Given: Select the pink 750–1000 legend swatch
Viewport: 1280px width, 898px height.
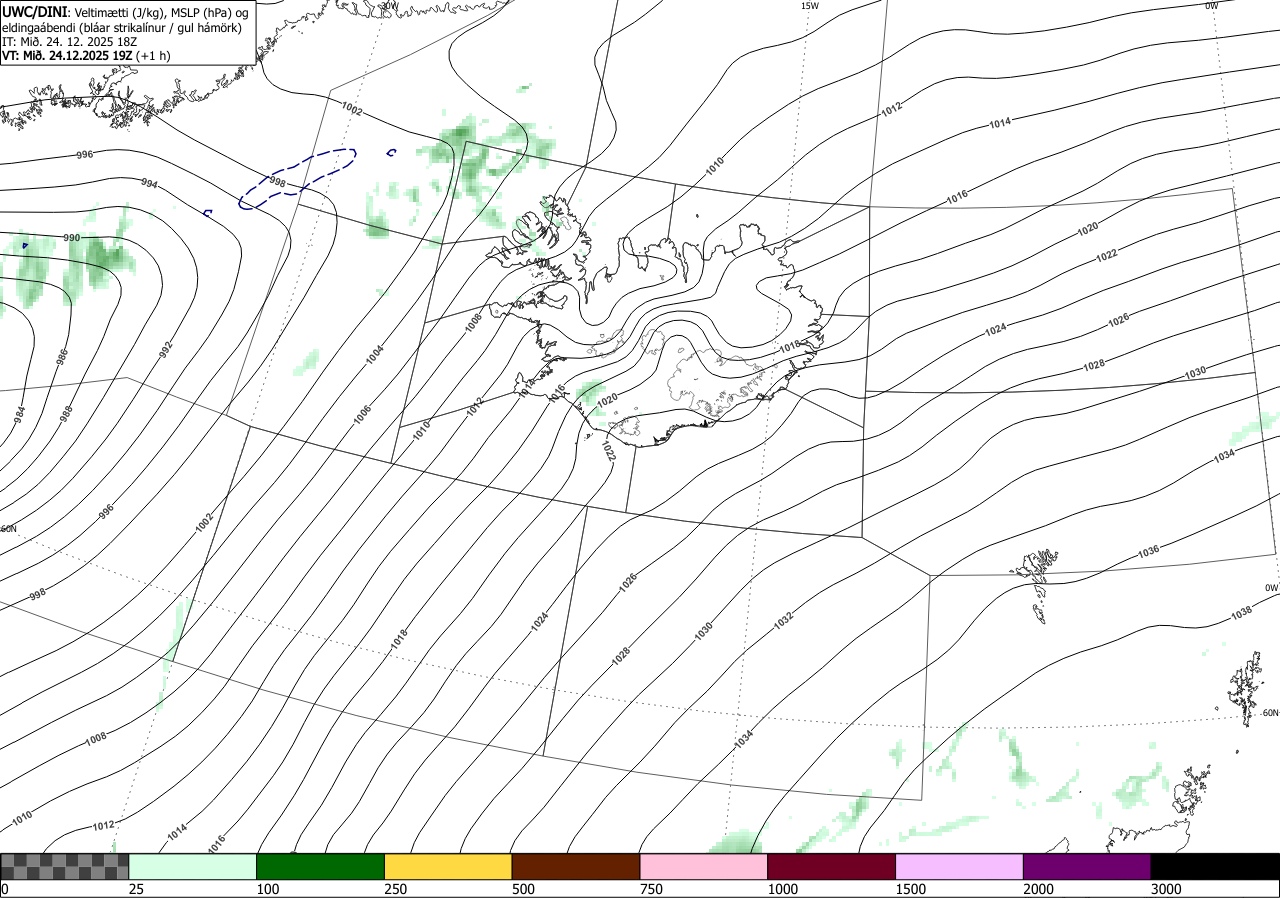Looking at the screenshot, I should click(704, 866).
